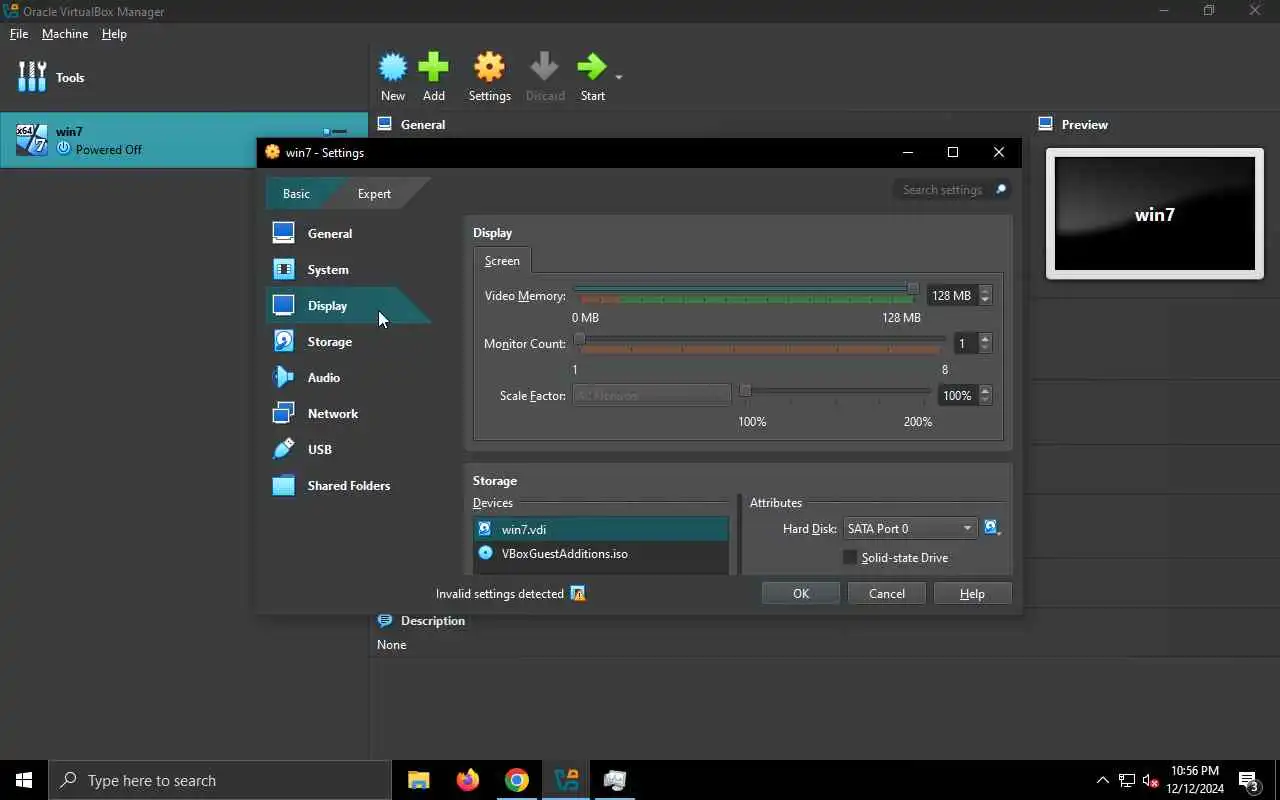
Task: Open win7 machine item menu icon
Action: [x=336, y=131]
